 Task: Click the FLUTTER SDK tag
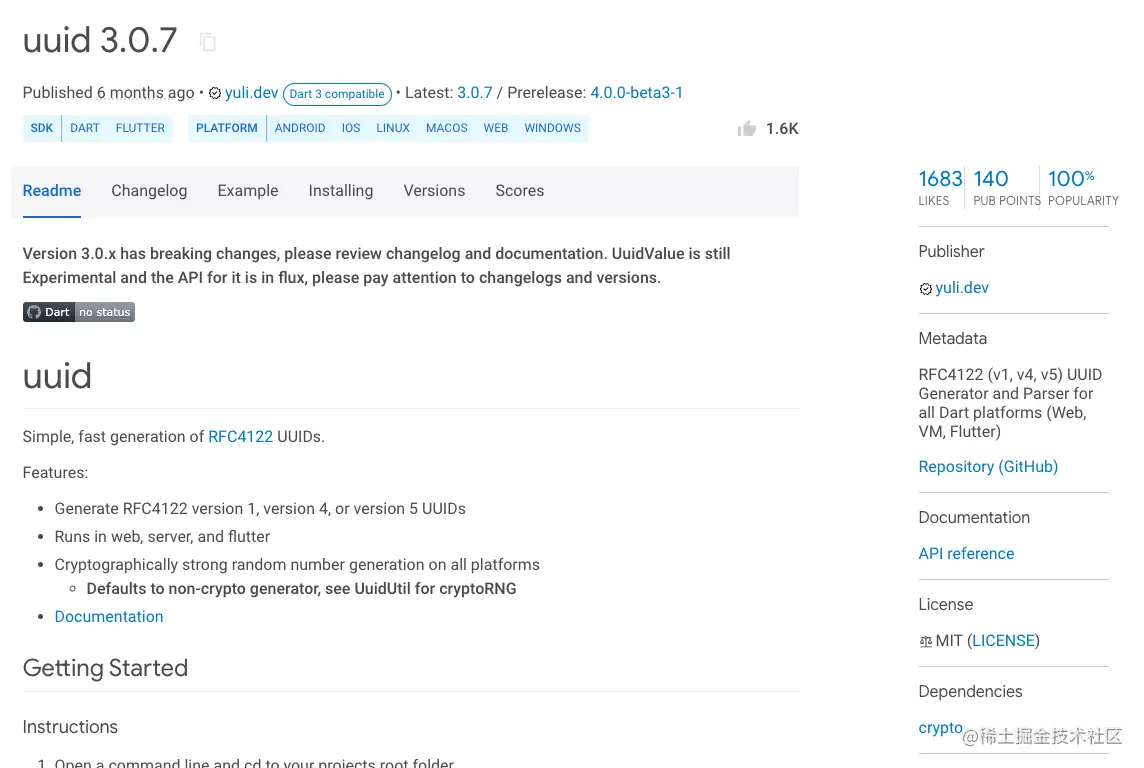[140, 128]
